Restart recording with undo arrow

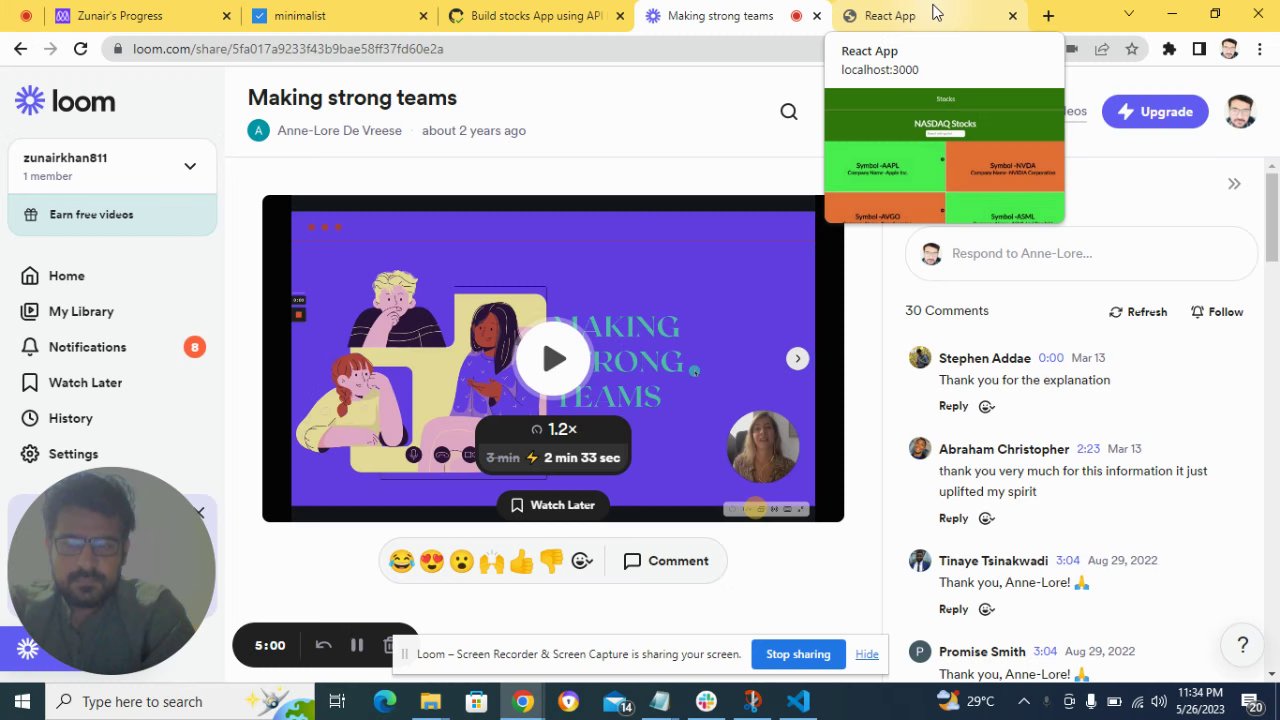click(x=323, y=645)
